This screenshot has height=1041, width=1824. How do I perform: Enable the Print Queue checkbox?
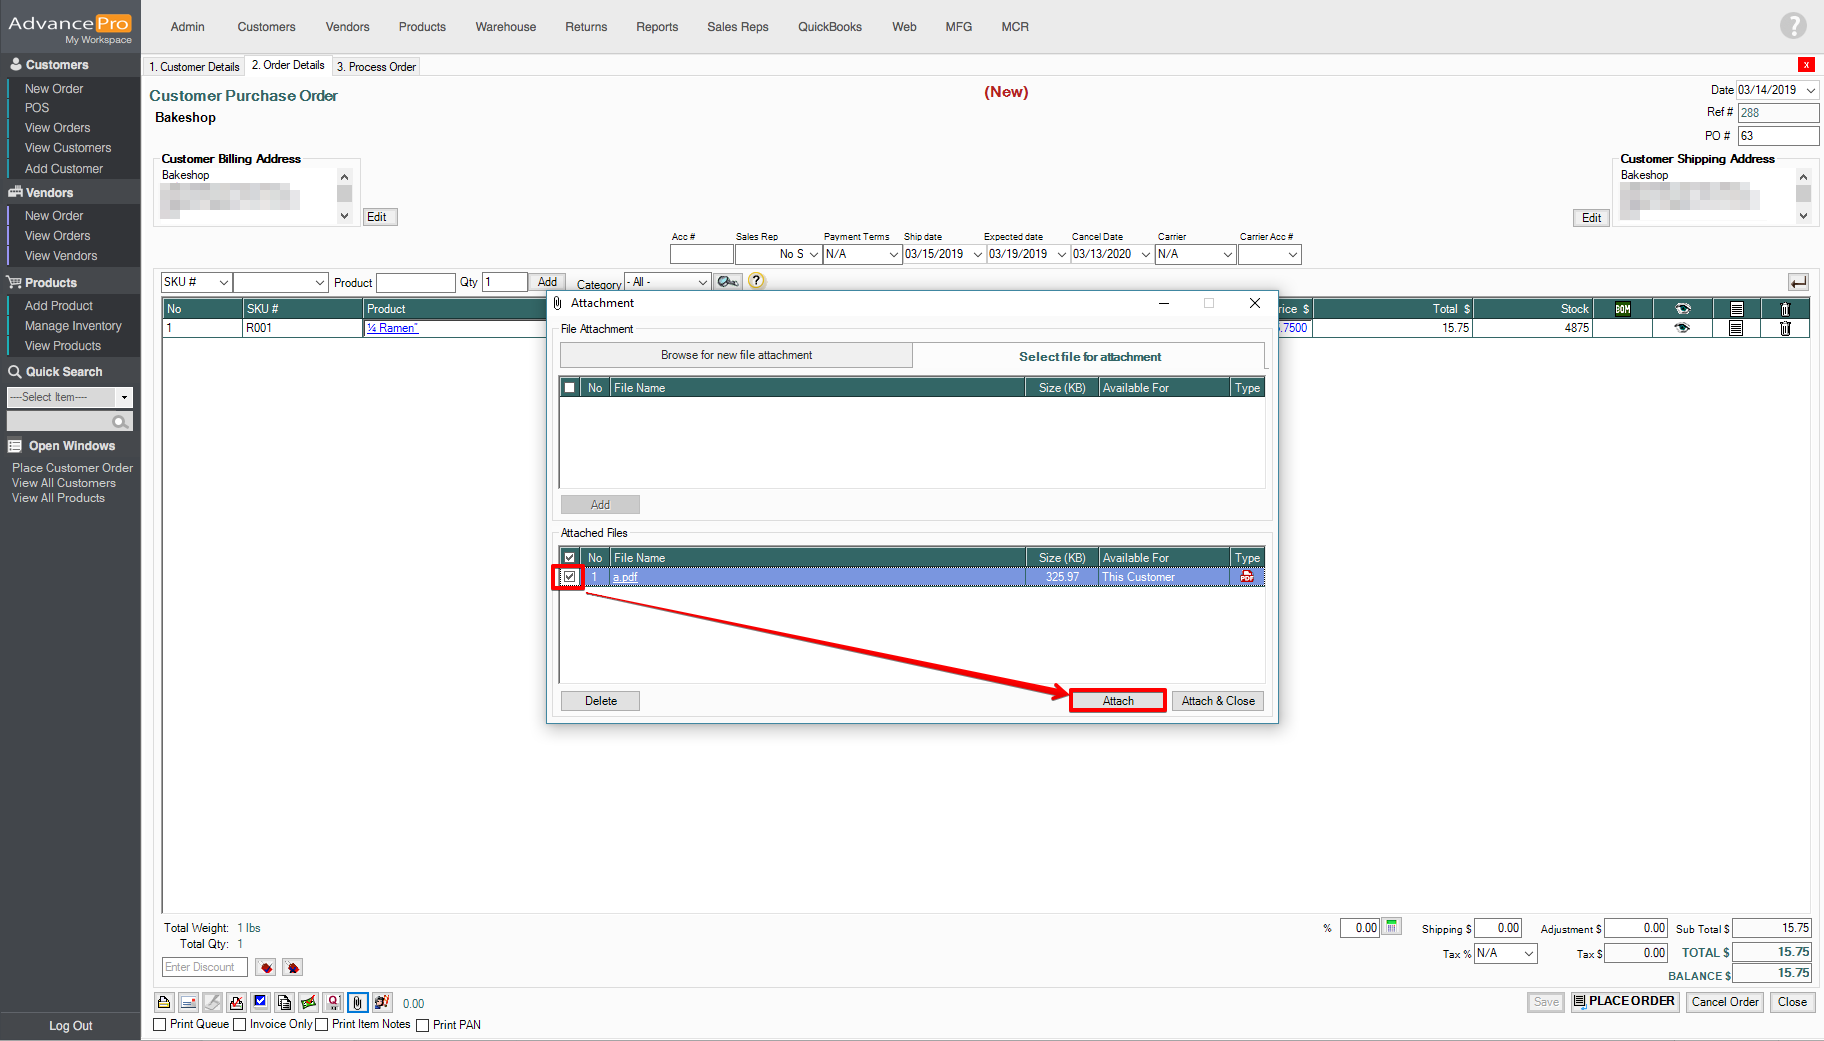pyautogui.click(x=160, y=1024)
